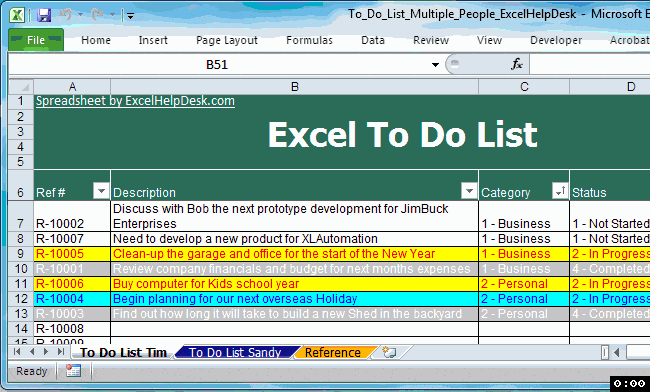Select cell R-10007
The height and width of the screenshot is (392, 650).
[72, 239]
